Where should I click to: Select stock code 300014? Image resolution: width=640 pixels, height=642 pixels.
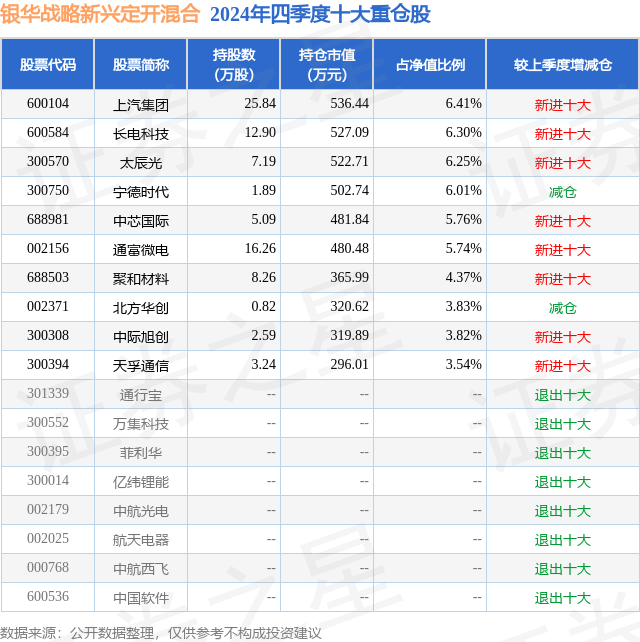tap(48, 481)
